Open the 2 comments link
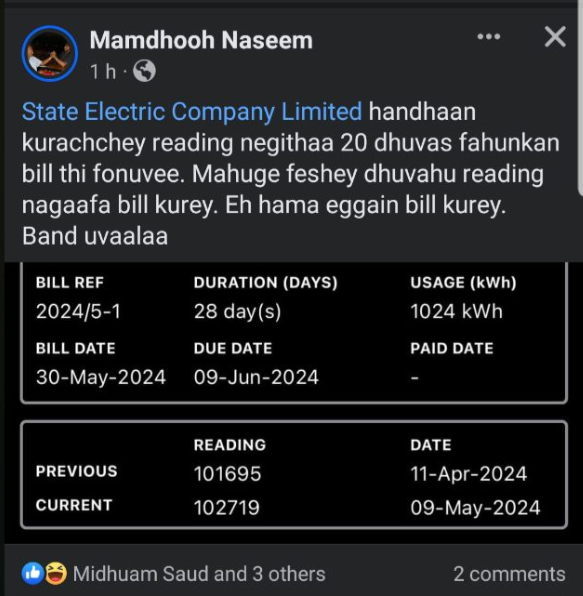Viewport: 583px width, 596px height. click(509, 574)
